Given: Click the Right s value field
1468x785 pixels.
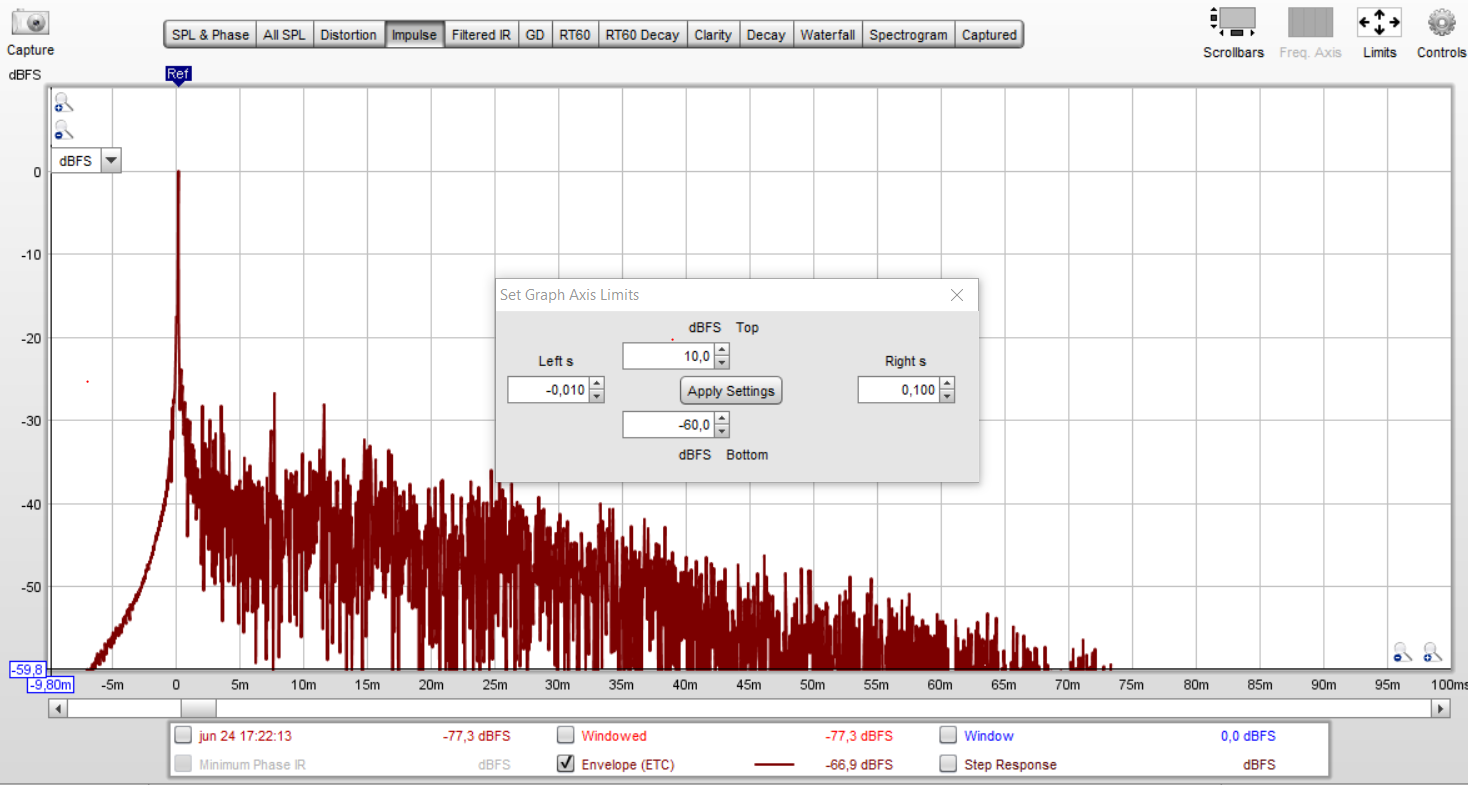Looking at the screenshot, I should point(898,390).
